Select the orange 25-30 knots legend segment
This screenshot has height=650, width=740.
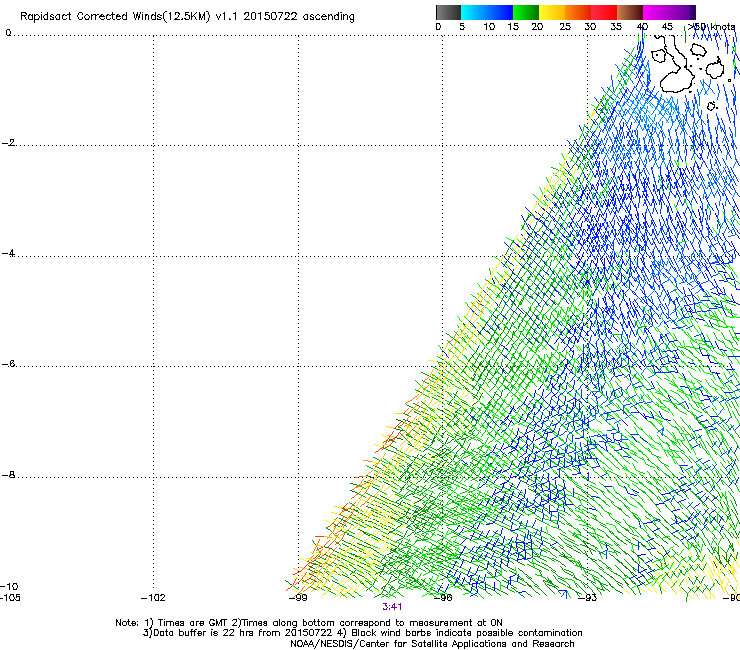578,12
